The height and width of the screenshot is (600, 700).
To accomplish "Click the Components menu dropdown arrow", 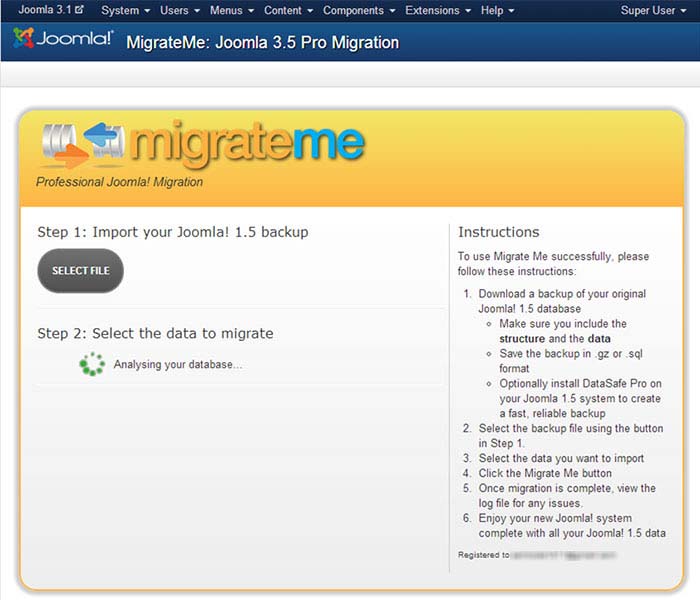I will [392, 11].
